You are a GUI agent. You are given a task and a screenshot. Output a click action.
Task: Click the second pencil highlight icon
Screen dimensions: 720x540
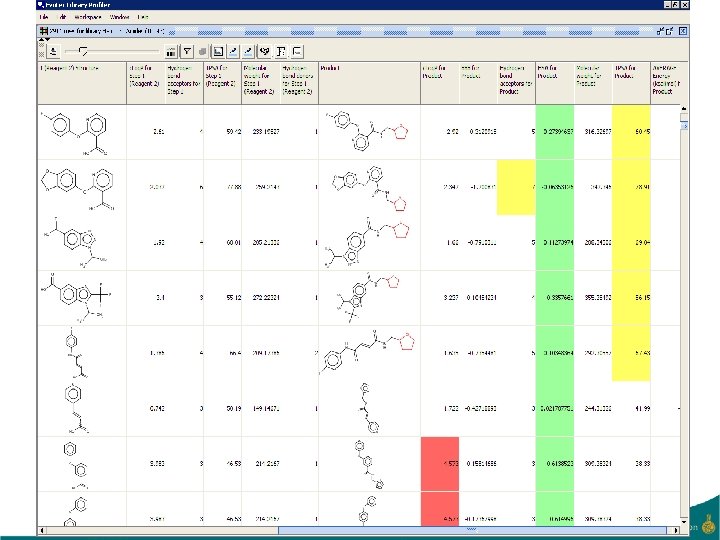[249, 51]
